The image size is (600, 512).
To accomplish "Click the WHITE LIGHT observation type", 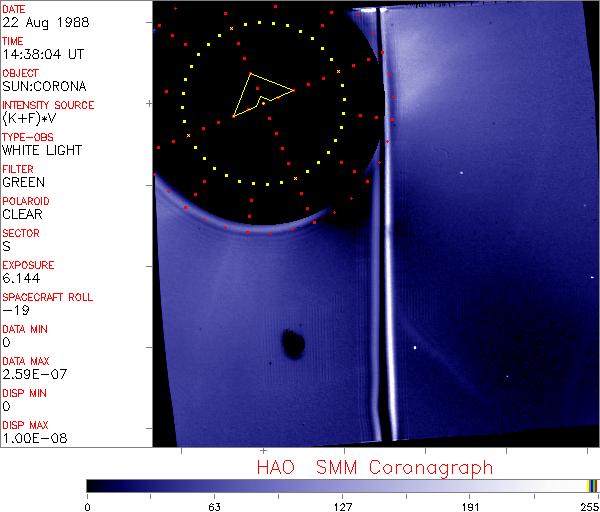I will pos(42,151).
